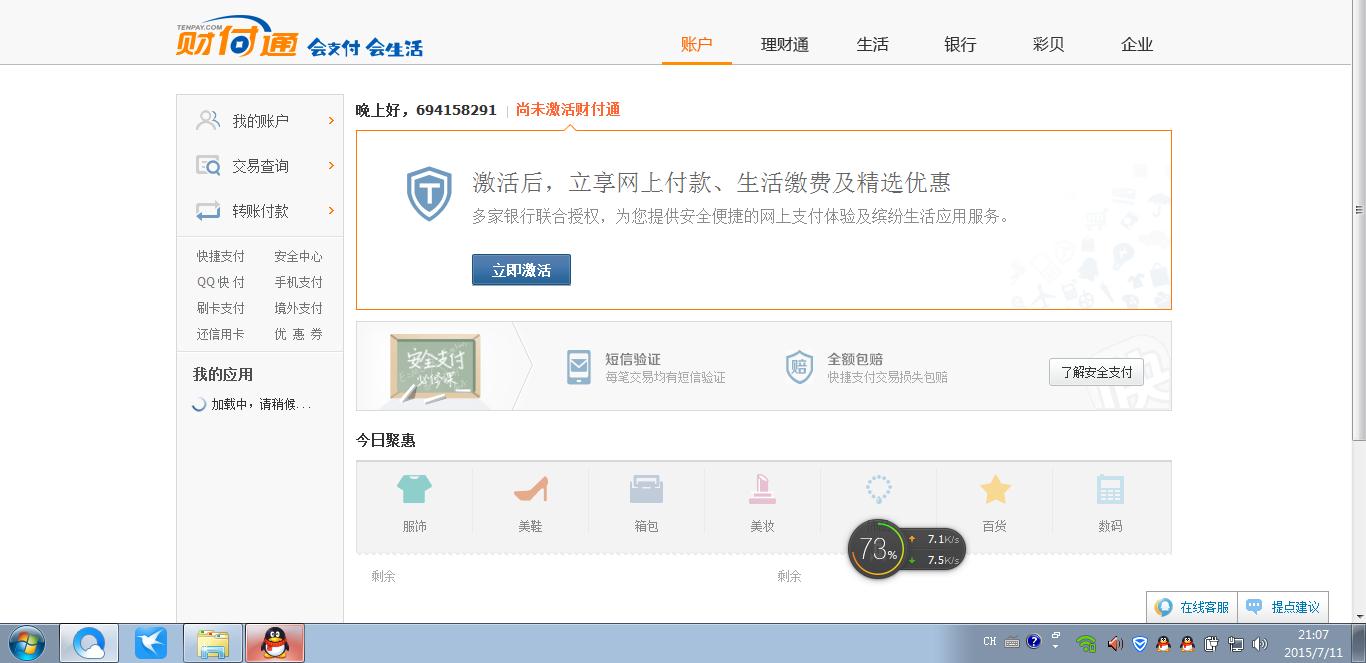Open the 数码 digital category icon
Image resolution: width=1366 pixels, height=663 pixels.
click(x=1110, y=489)
